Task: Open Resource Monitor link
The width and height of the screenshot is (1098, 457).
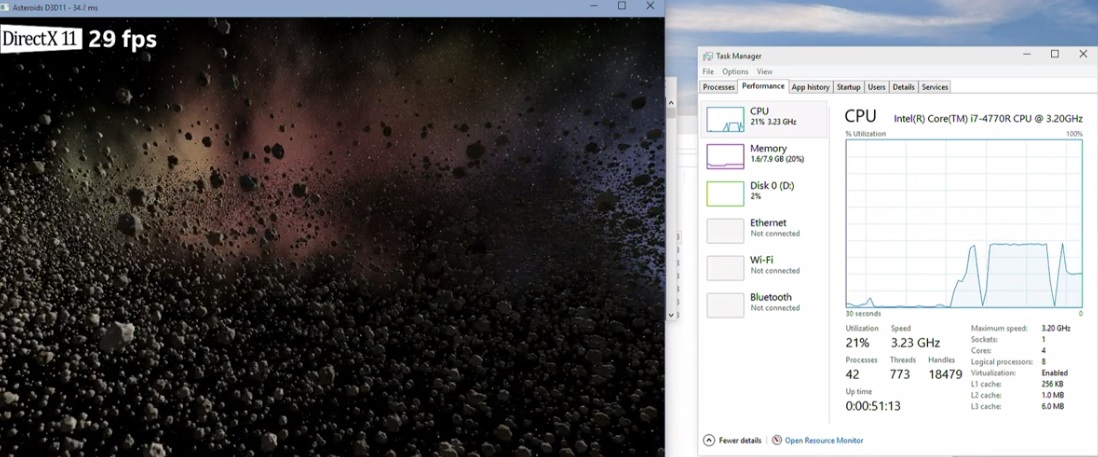Action: (x=824, y=440)
